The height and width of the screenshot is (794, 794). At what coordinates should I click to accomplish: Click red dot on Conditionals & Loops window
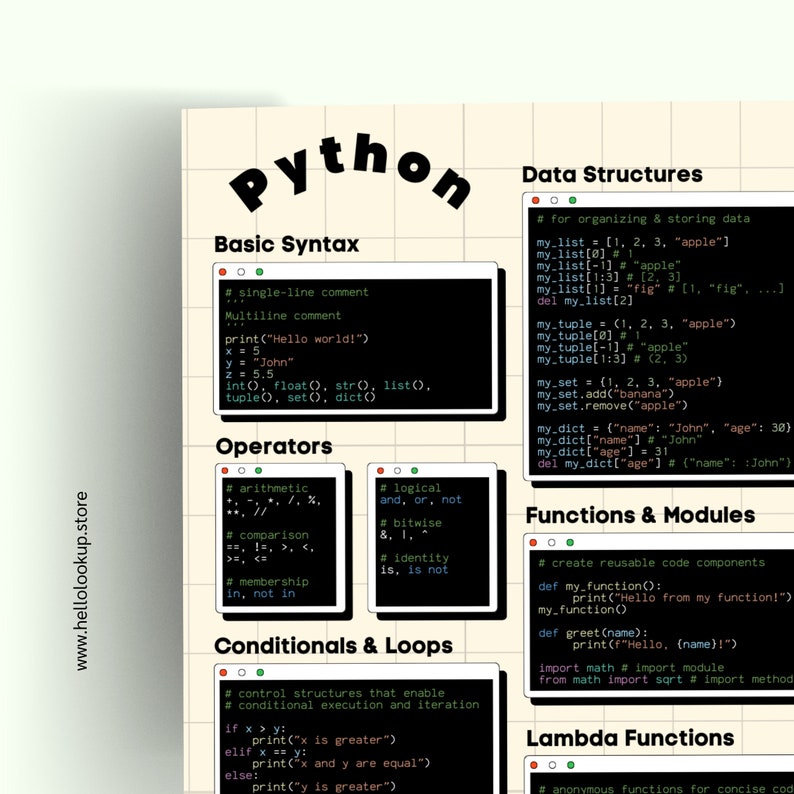point(223,672)
